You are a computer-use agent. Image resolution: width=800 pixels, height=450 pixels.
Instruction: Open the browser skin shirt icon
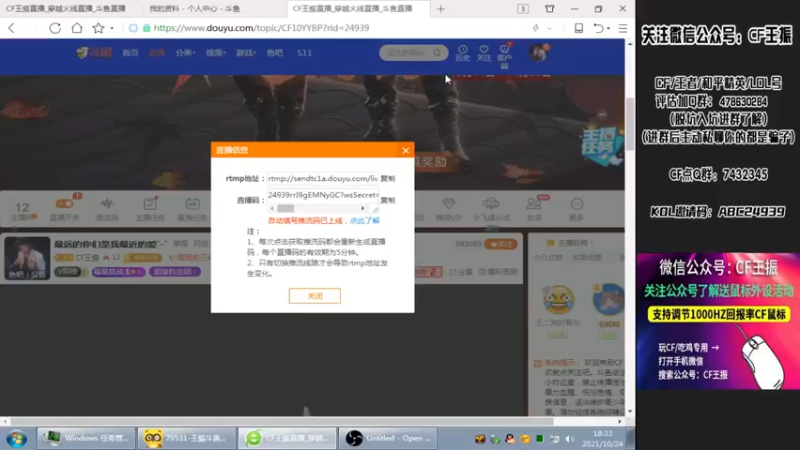549,9
